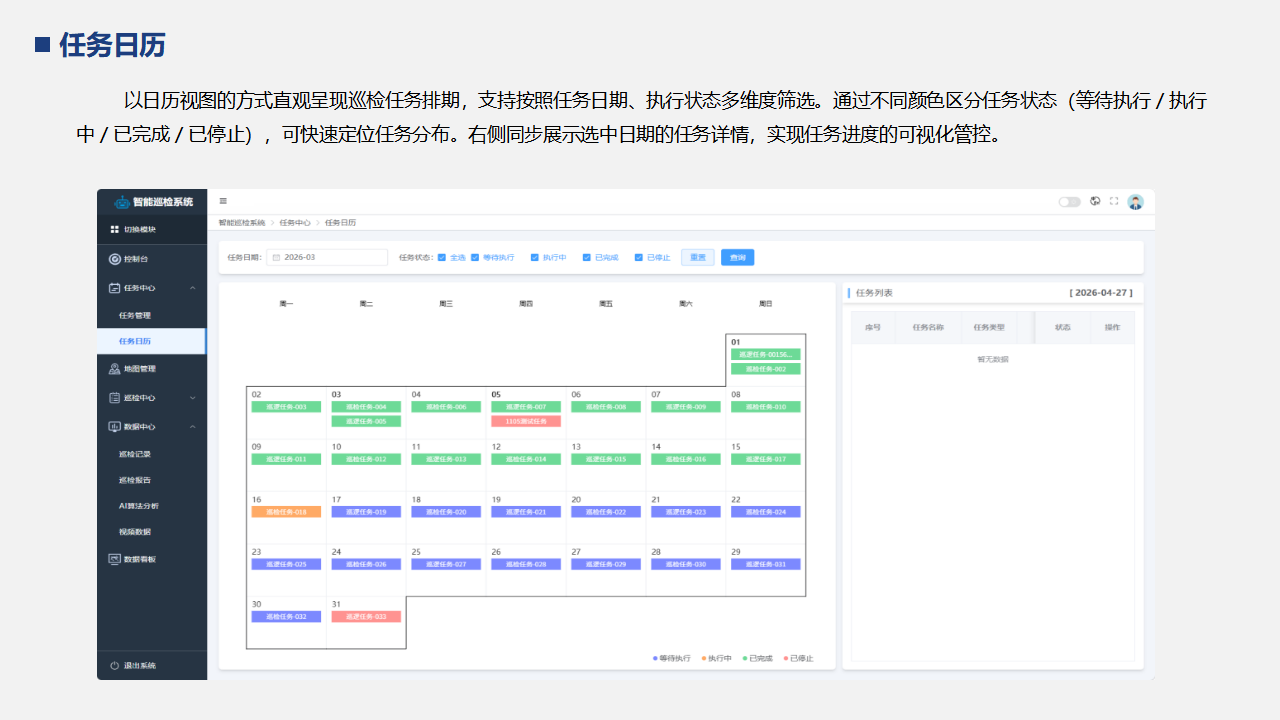Open orange task 巡检任务-018 on day 16

286,512
